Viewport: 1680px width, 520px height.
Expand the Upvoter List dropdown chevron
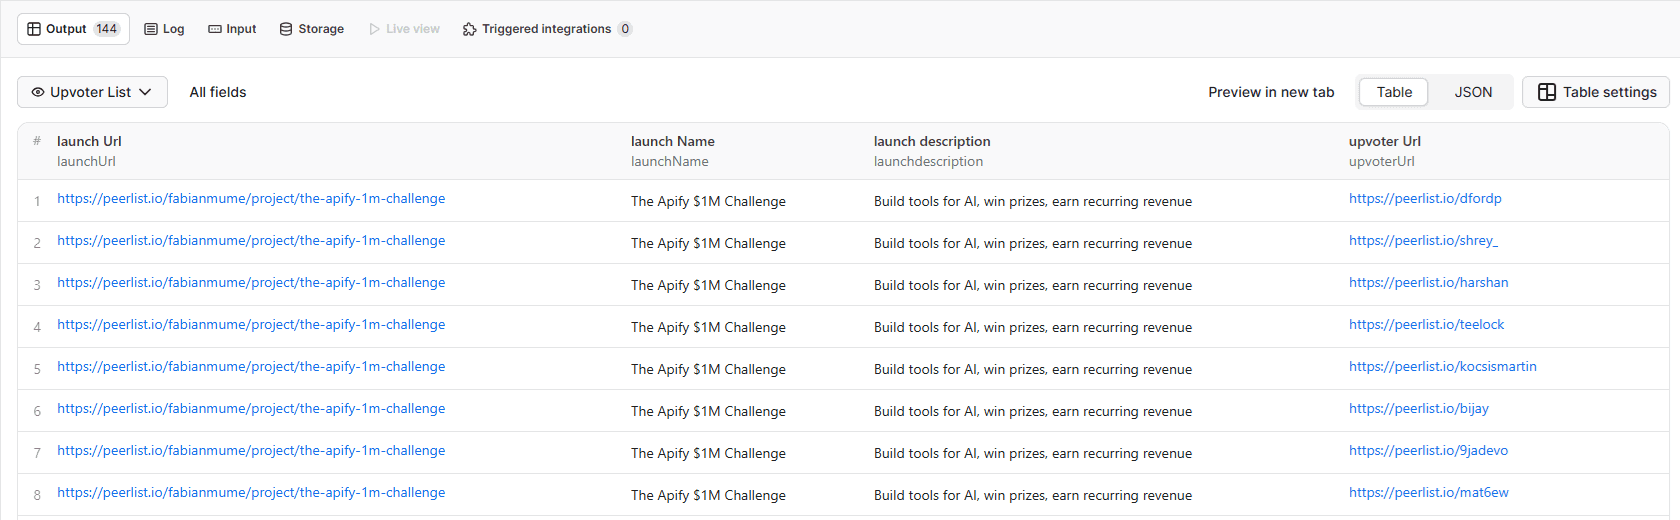point(146,92)
